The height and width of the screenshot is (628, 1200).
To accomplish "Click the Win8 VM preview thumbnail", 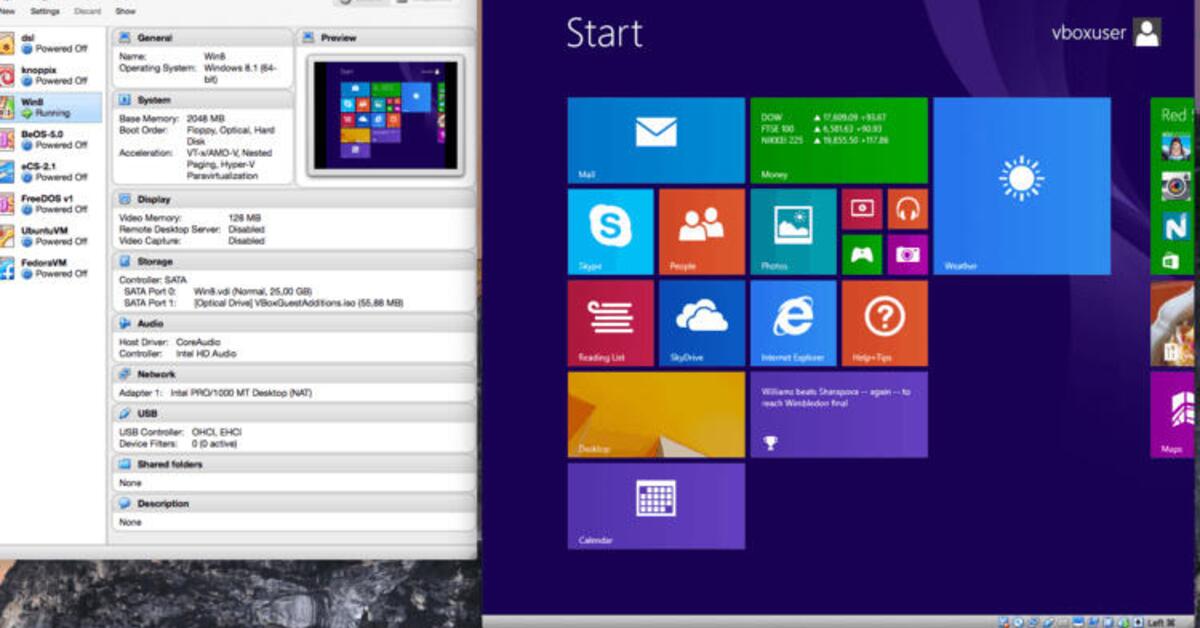I will 385,115.
